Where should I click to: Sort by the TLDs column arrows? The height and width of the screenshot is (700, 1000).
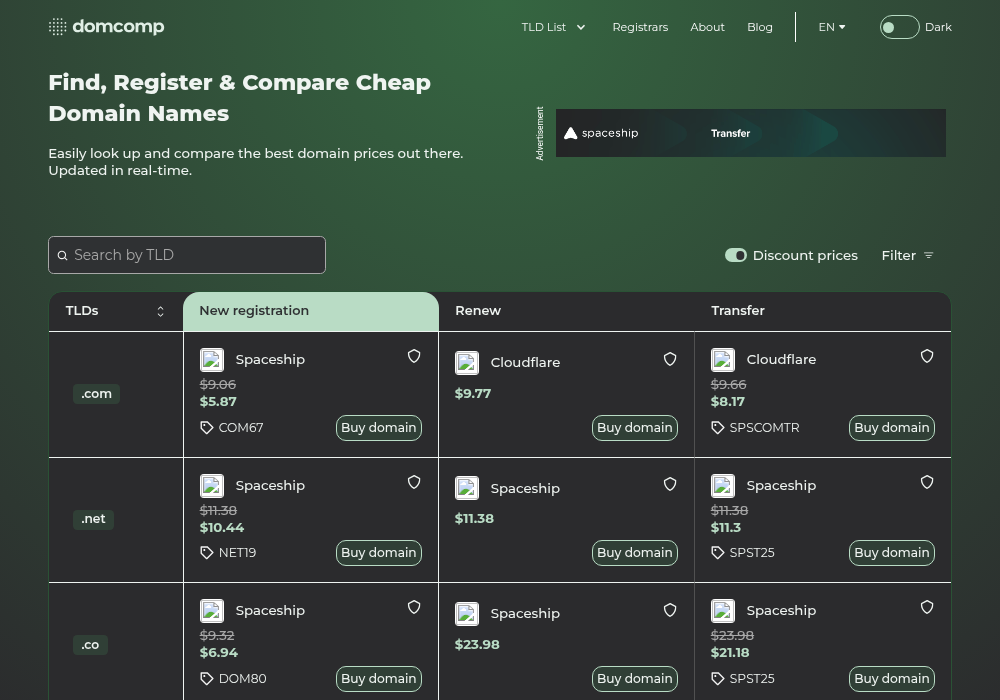[x=161, y=311]
